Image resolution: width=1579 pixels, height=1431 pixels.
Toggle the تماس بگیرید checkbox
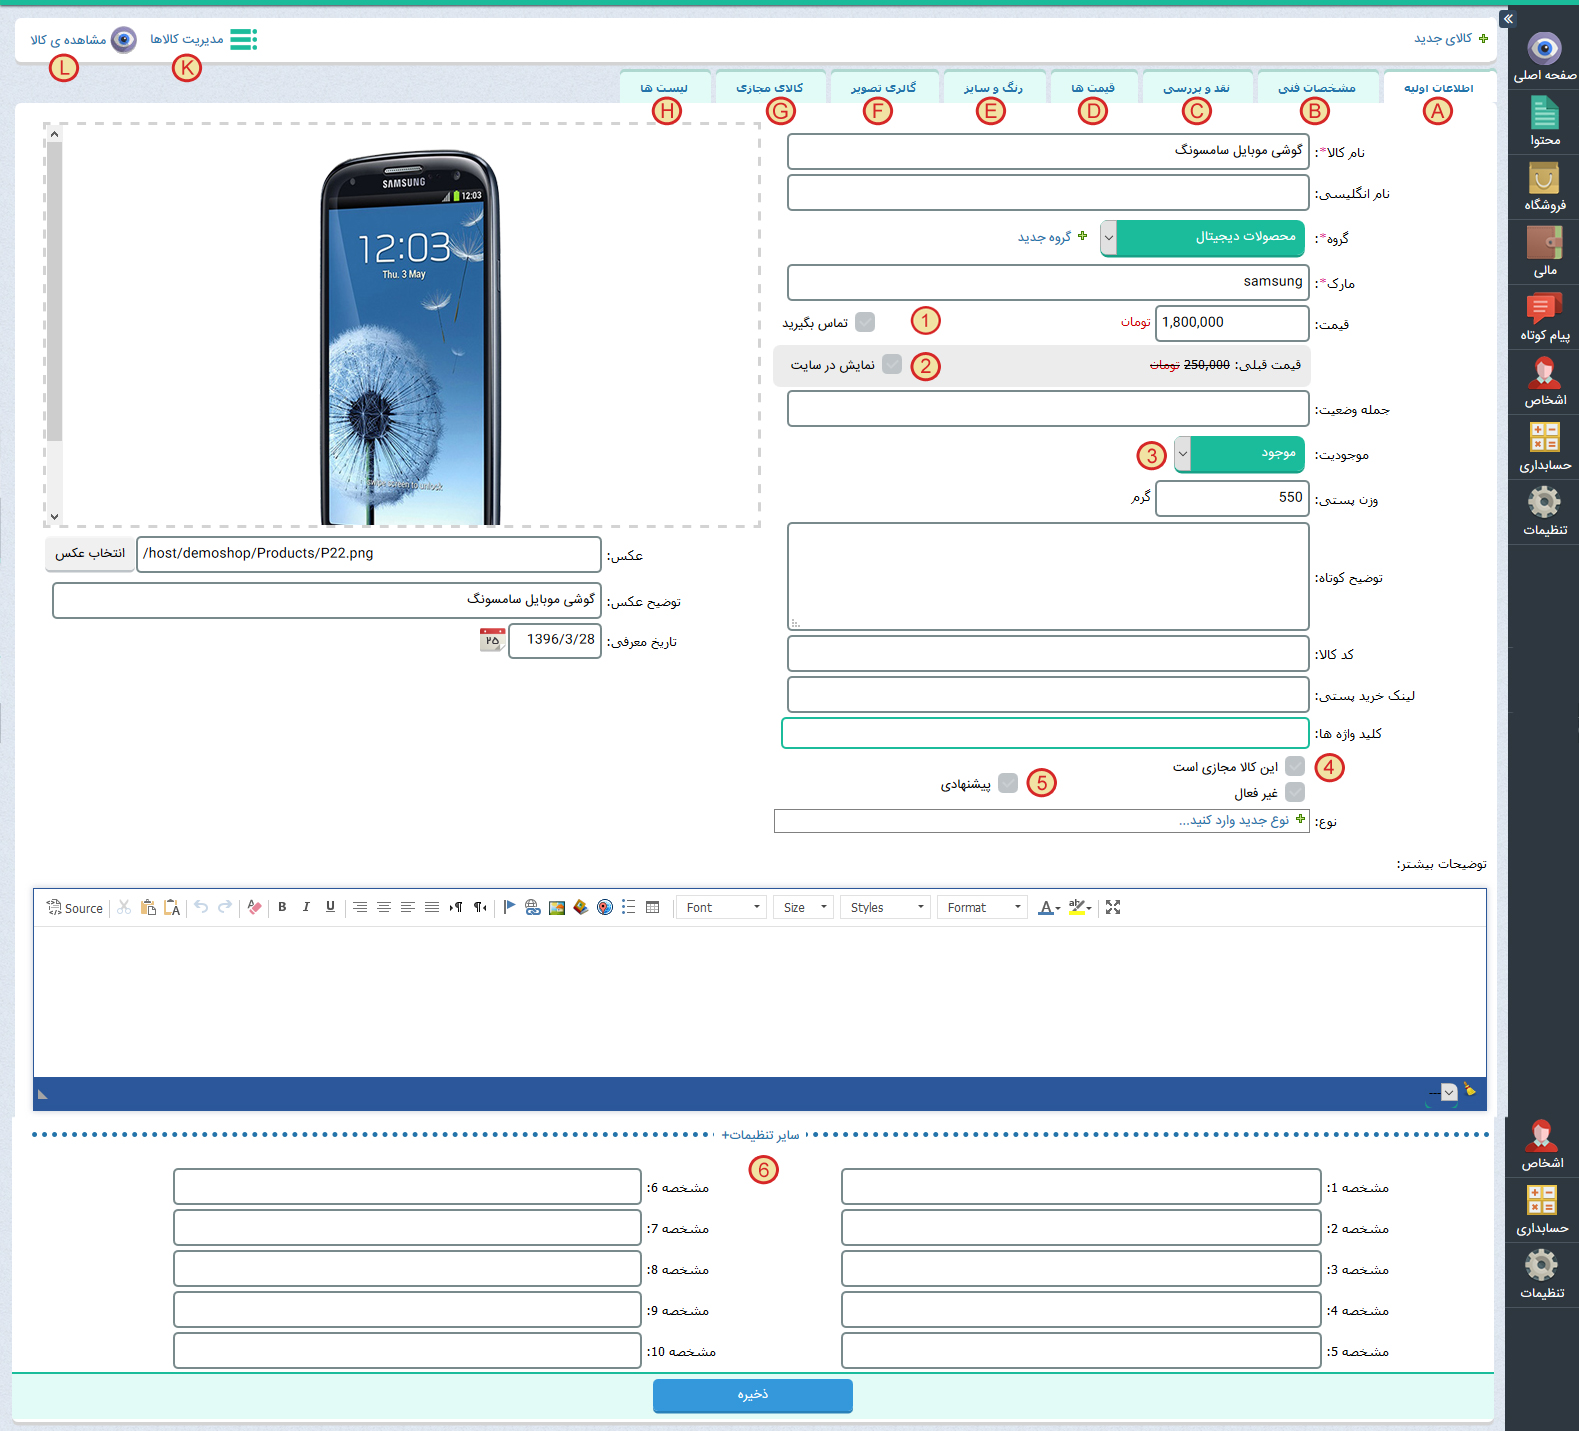pos(865,322)
